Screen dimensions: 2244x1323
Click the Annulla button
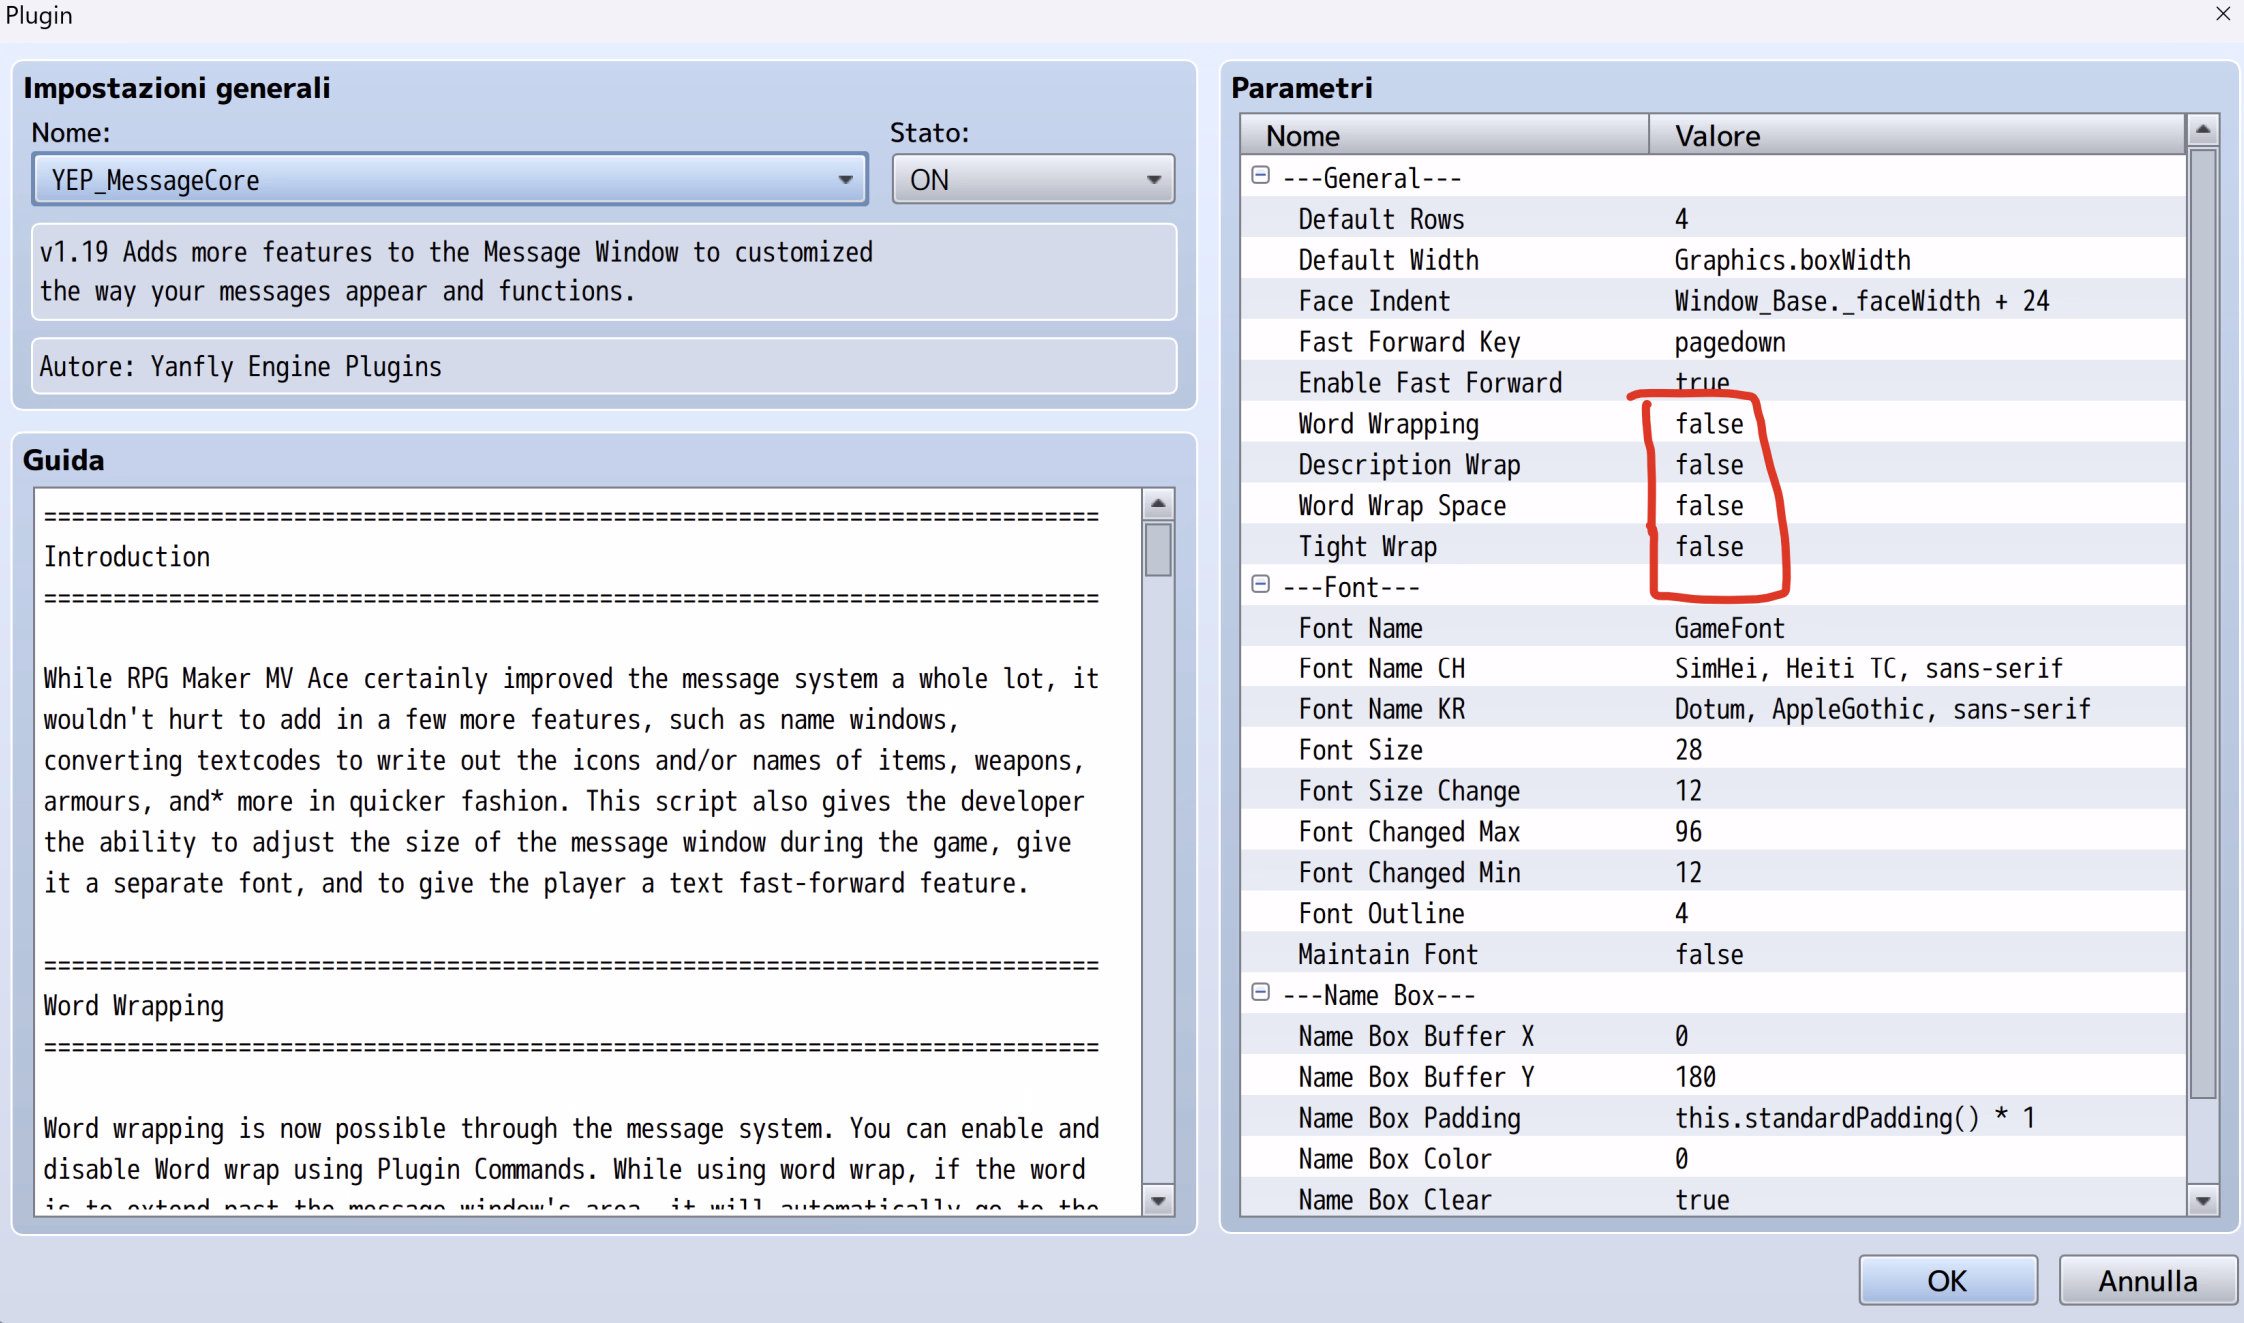point(2146,1280)
